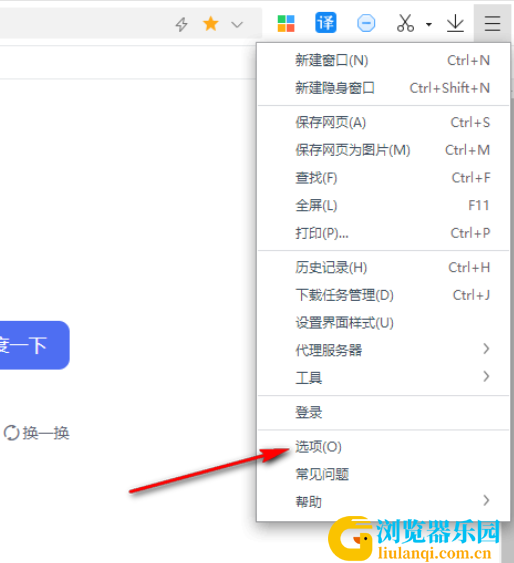Click the scissors screenshot icon
Image resolution: width=514 pixels, height=563 pixels.
click(x=406, y=23)
